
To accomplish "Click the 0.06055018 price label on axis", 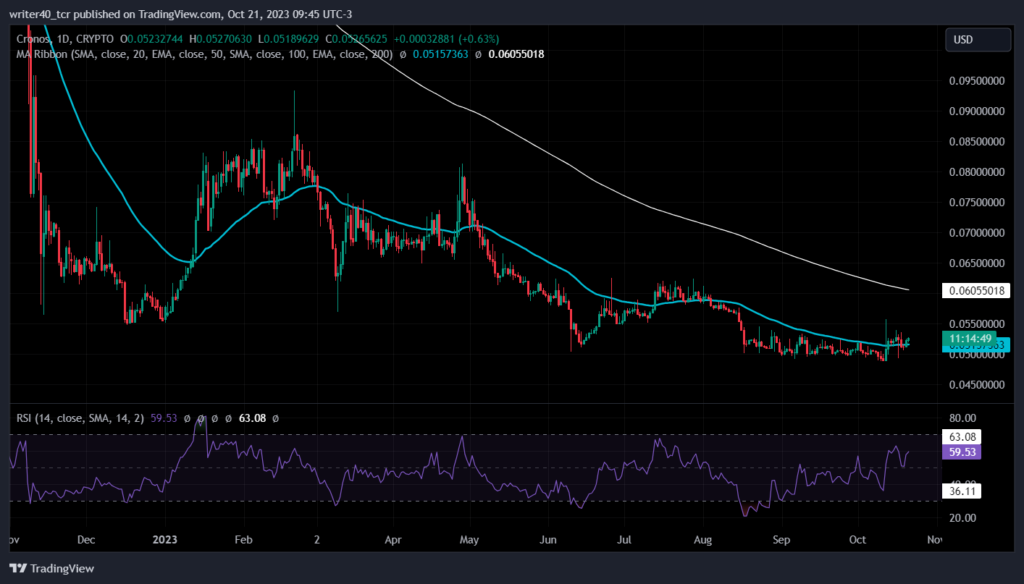I will click(x=976, y=291).
